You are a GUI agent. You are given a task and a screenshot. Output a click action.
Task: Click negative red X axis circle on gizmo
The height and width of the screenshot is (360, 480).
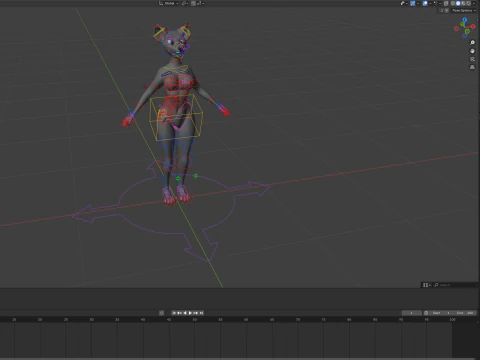click(x=456, y=29)
